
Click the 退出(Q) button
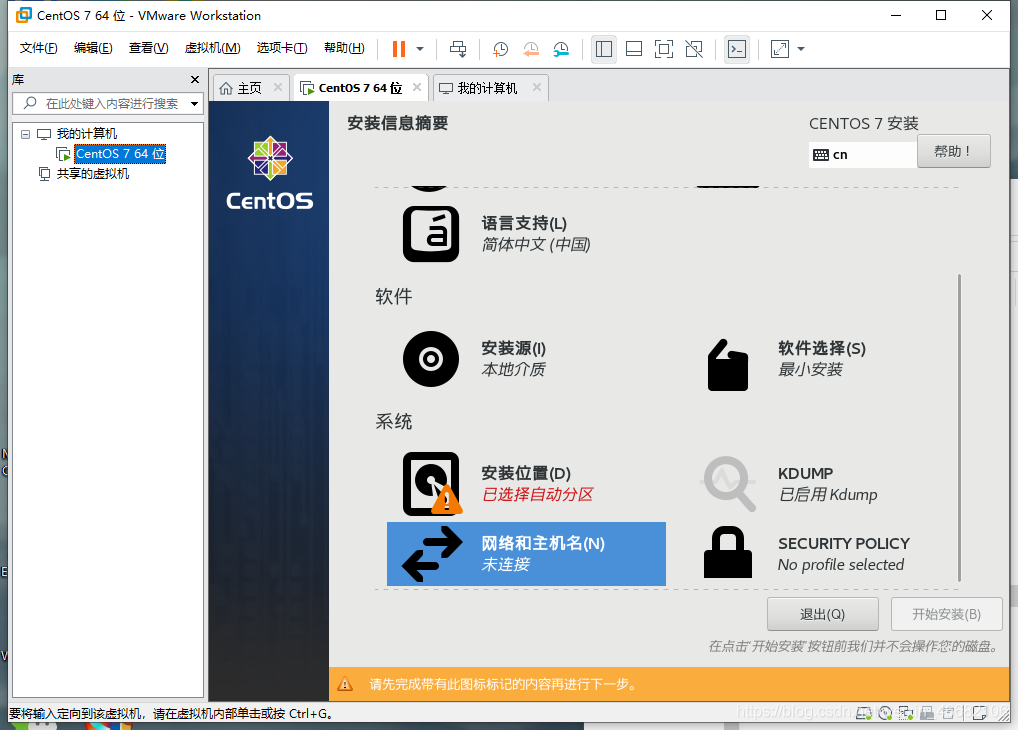coord(823,614)
